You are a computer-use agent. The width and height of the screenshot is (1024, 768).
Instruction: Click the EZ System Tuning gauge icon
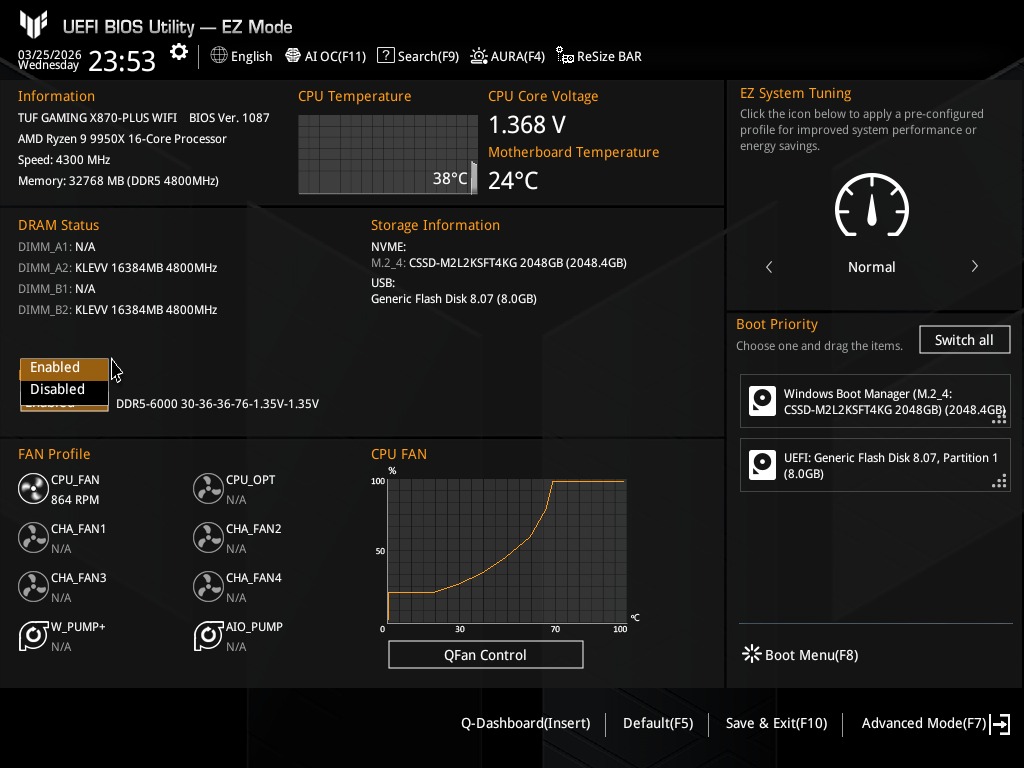pyautogui.click(x=871, y=206)
